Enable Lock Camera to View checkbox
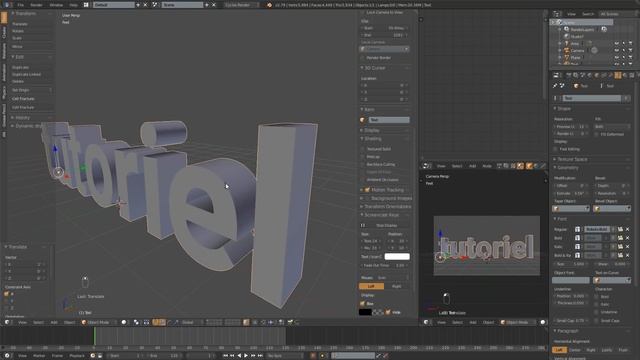This screenshot has width=640, height=360. 362,13
